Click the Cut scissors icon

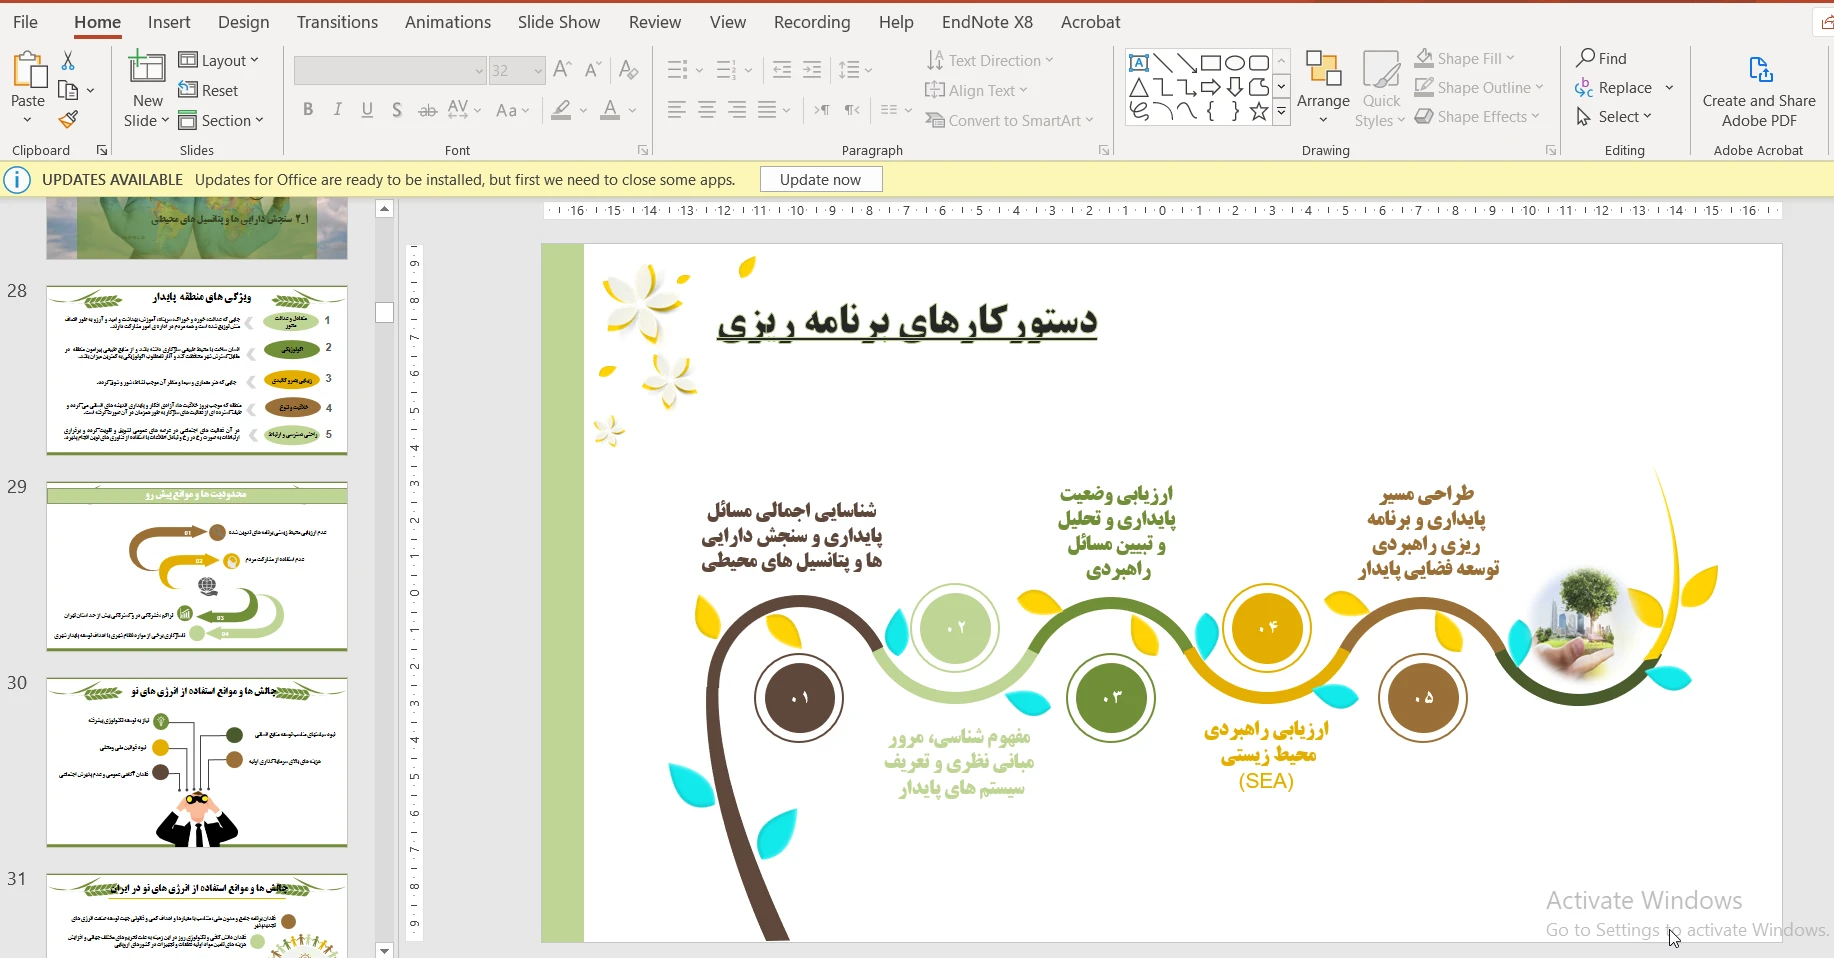pos(68,61)
